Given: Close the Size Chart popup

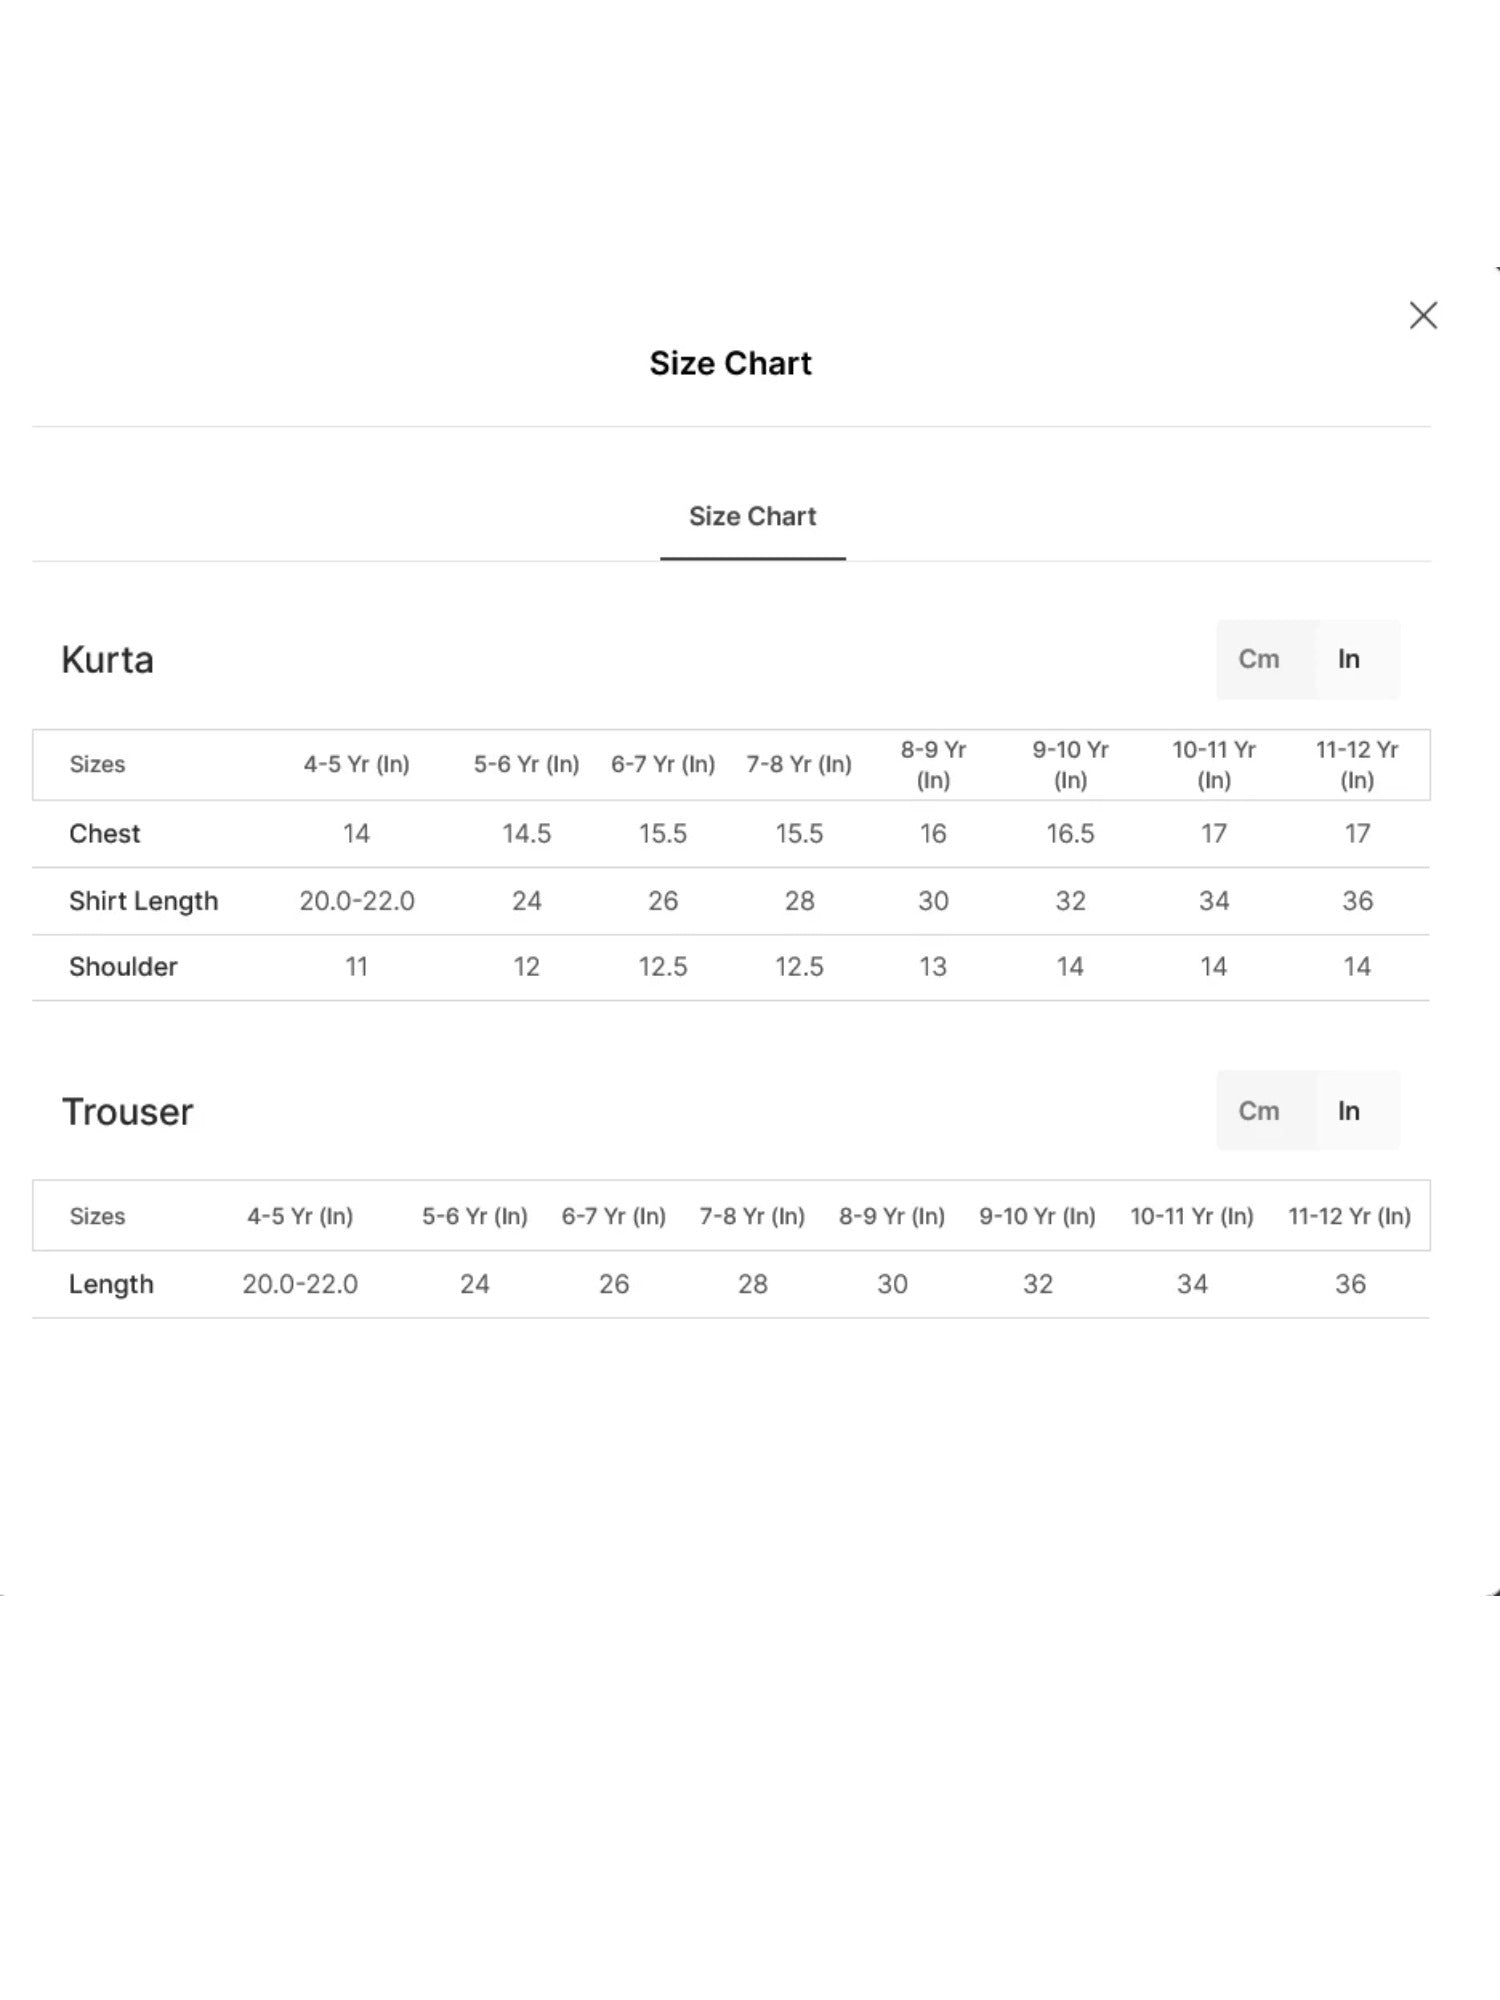Looking at the screenshot, I should [1423, 315].
